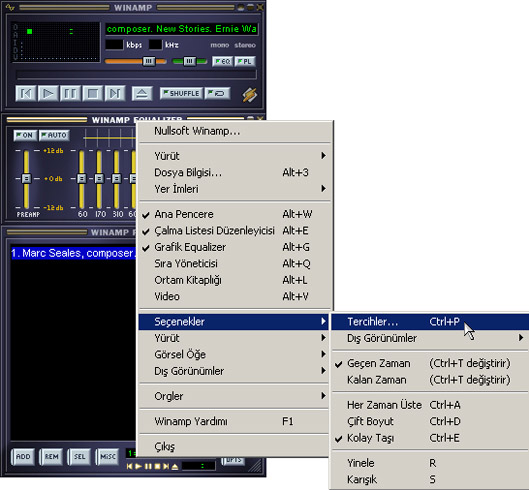Adjust the green balance slider
Image resolution: width=529 pixels, height=490 pixels.
tap(190, 61)
